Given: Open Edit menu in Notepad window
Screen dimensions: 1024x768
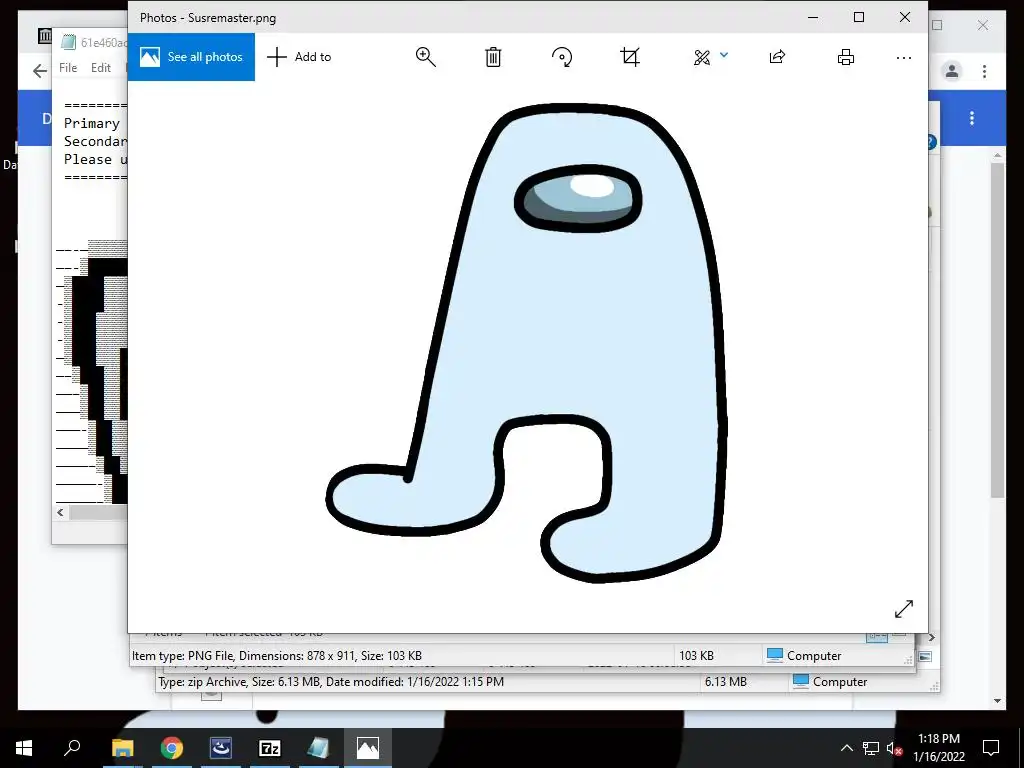Looking at the screenshot, I should [x=101, y=67].
